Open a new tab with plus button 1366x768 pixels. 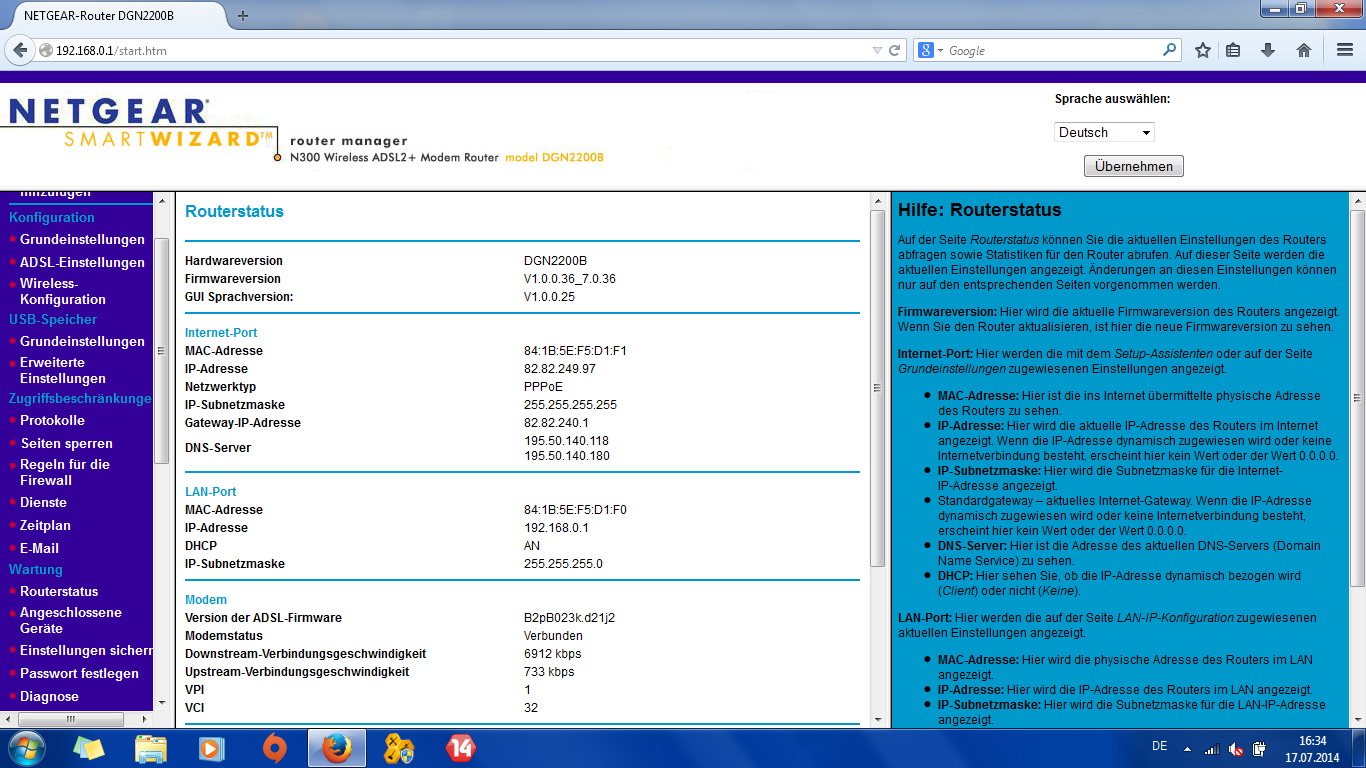coord(243,16)
